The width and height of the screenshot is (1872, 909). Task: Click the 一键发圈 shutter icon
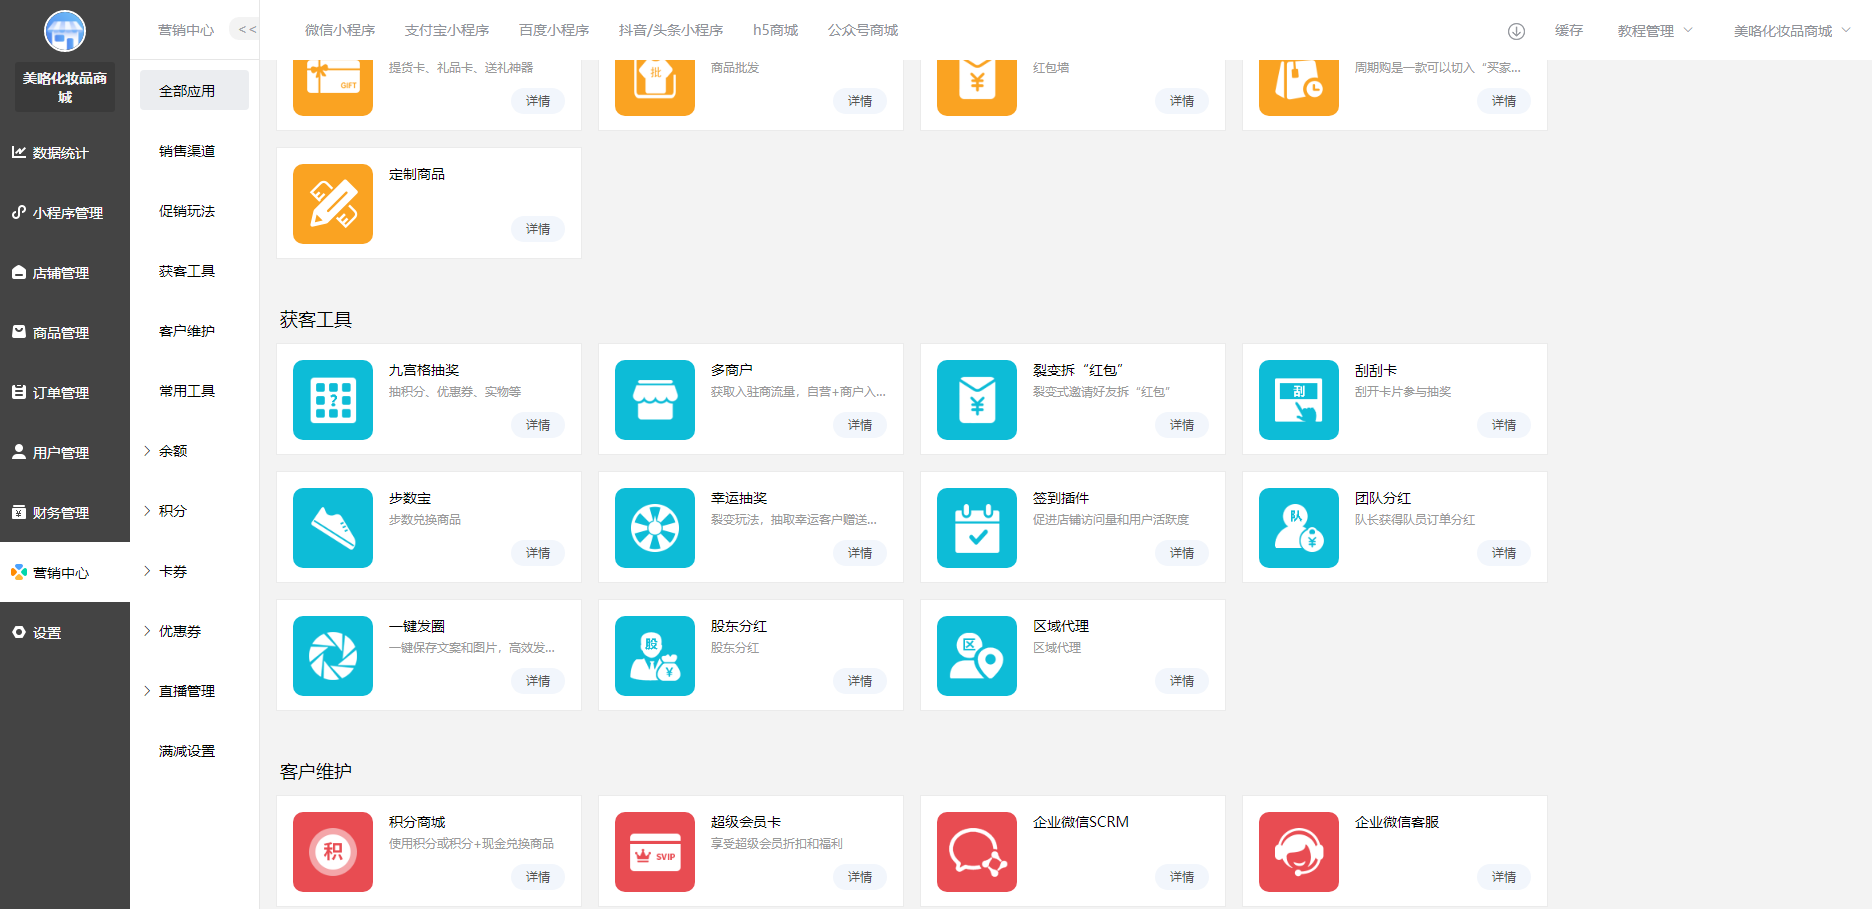coord(333,656)
